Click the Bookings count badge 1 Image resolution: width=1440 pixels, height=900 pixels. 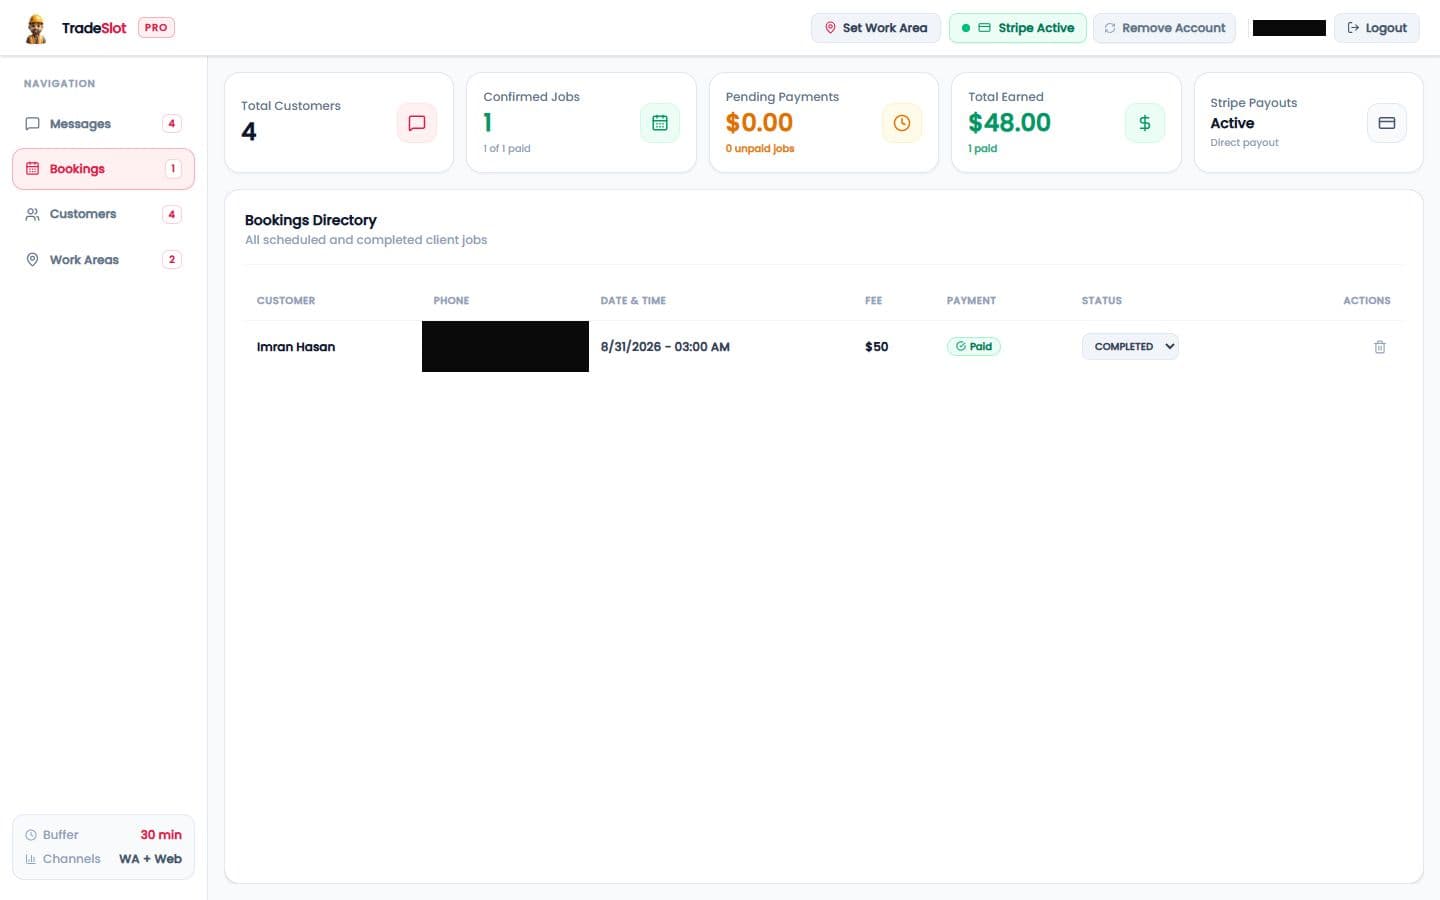click(173, 169)
